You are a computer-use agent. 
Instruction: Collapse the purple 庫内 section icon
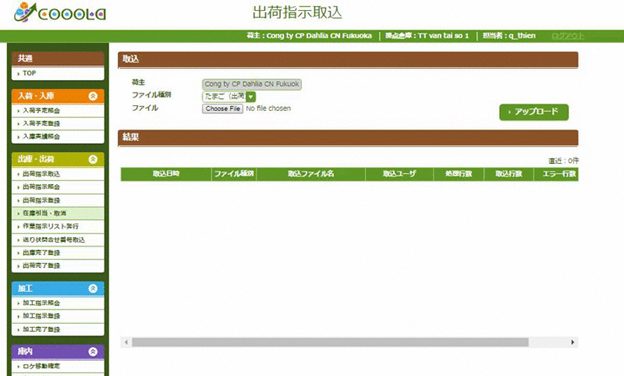[x=93, y=352]
